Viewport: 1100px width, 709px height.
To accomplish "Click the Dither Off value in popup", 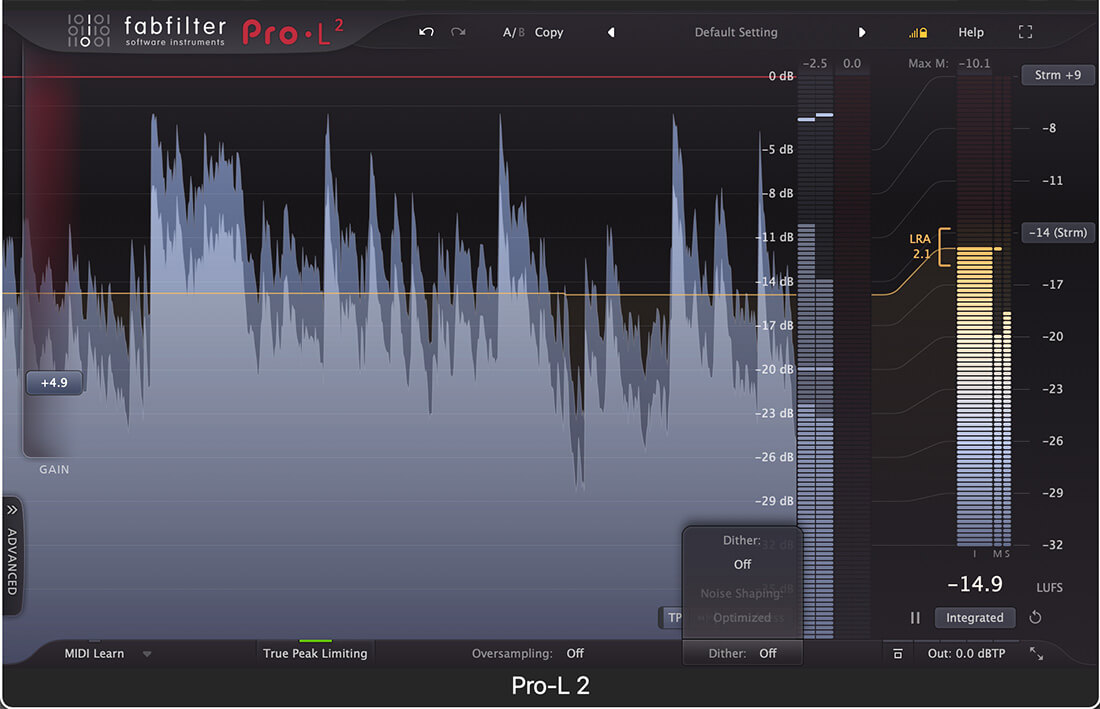I will coord(742,565).
